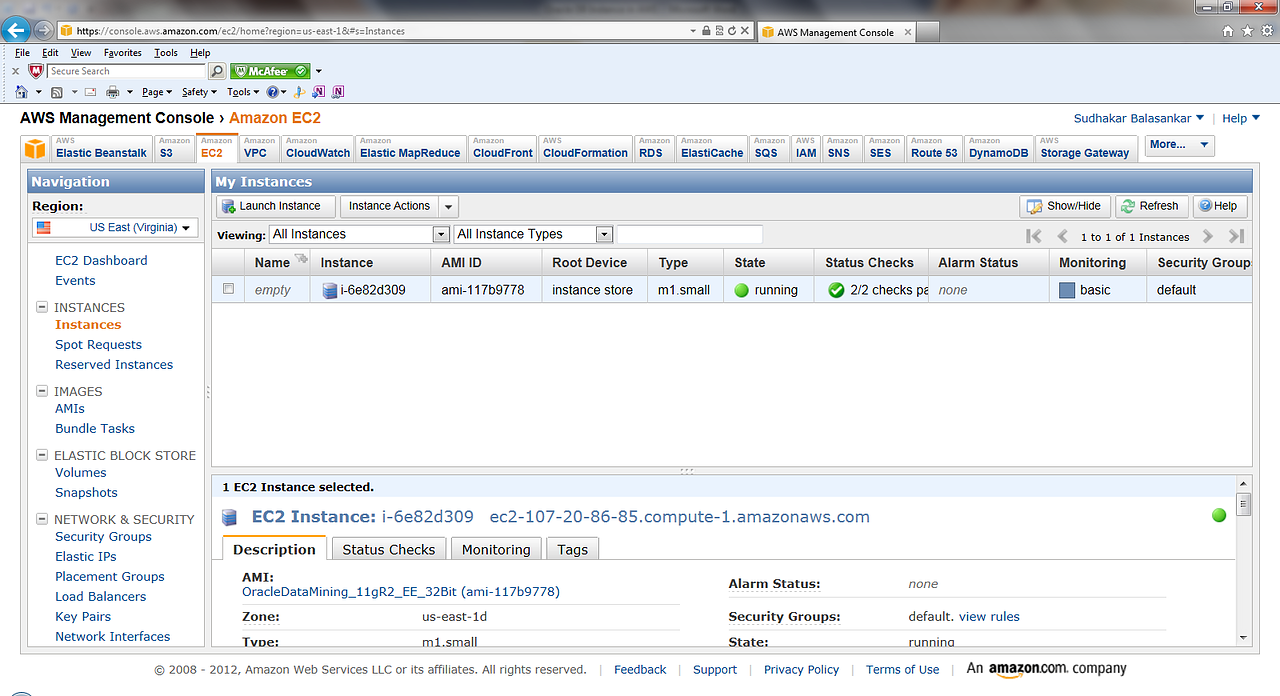The image size is (1280, 696).
Task: Open the Favorites menu
Action: pyautogui.click(x=123, y=53)
